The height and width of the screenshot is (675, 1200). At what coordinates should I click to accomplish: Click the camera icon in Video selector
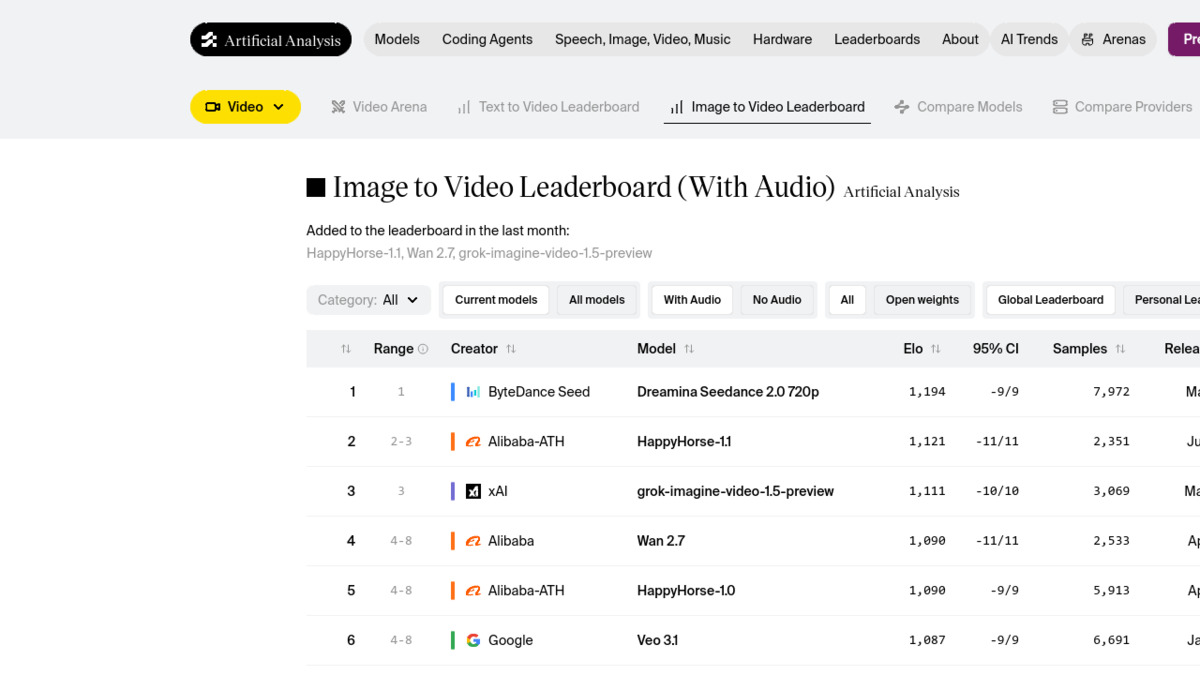click(x=213, y=107)
